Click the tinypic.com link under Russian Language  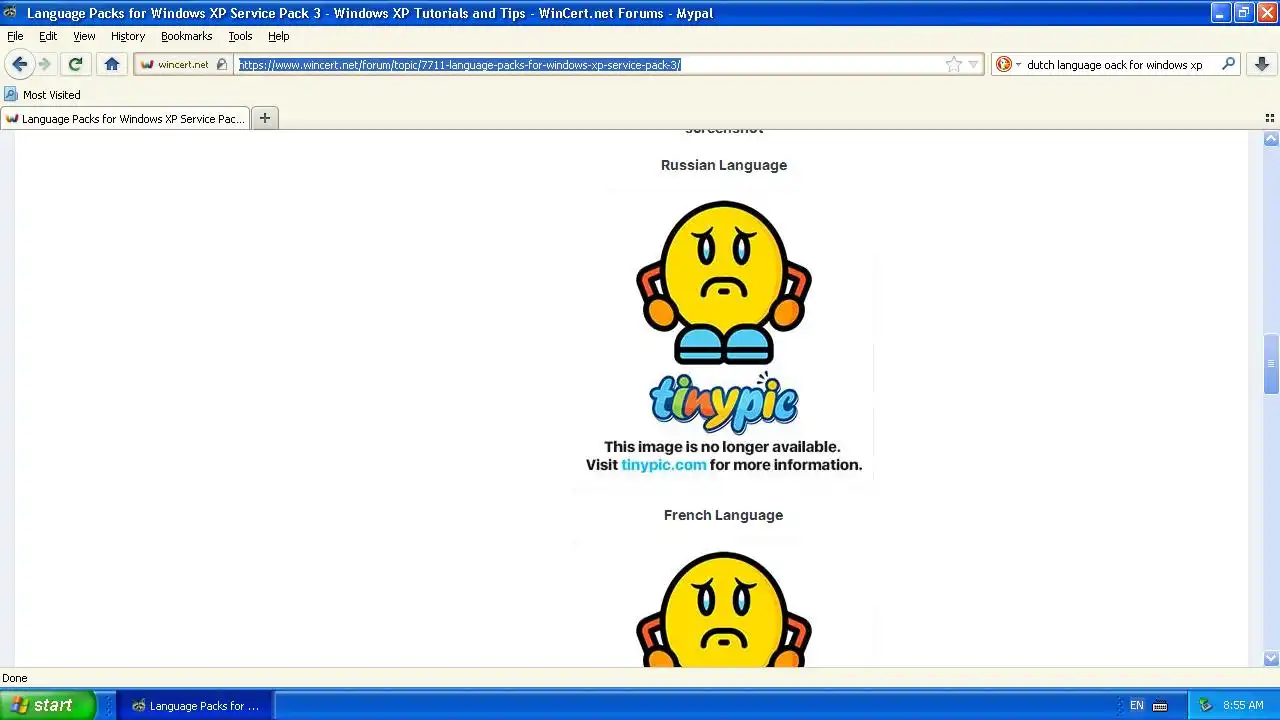click(x=663, y=465)
